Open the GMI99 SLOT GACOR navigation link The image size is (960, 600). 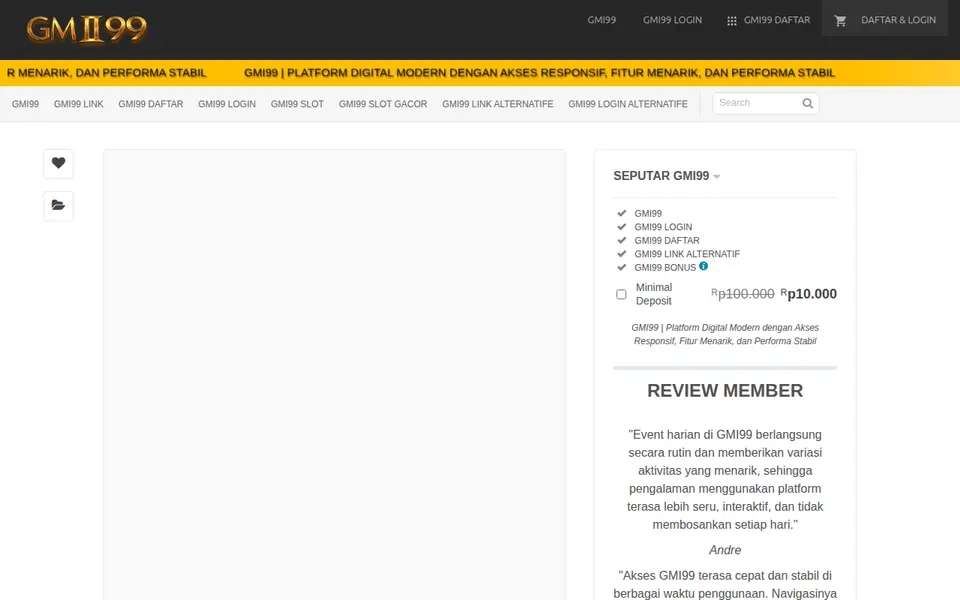click(383, 104)
